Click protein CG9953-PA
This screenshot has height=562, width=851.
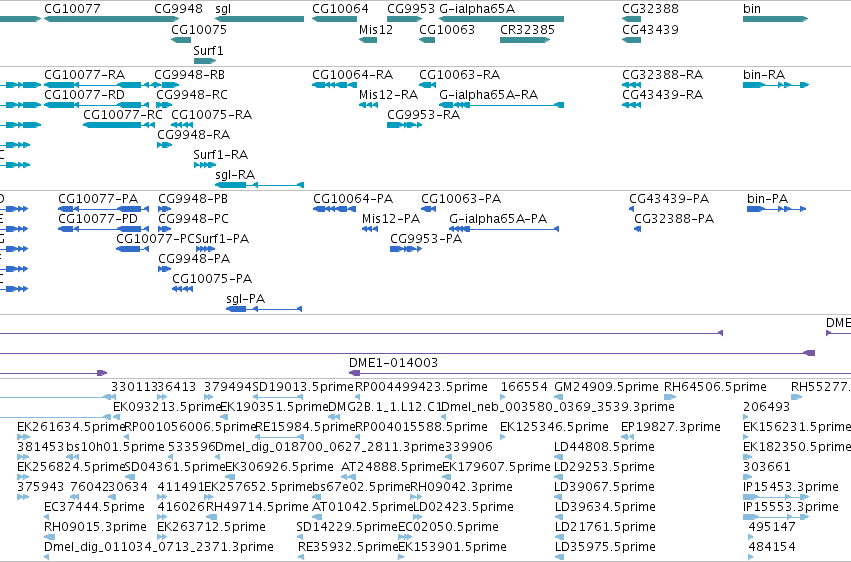[x=406, y=250]
